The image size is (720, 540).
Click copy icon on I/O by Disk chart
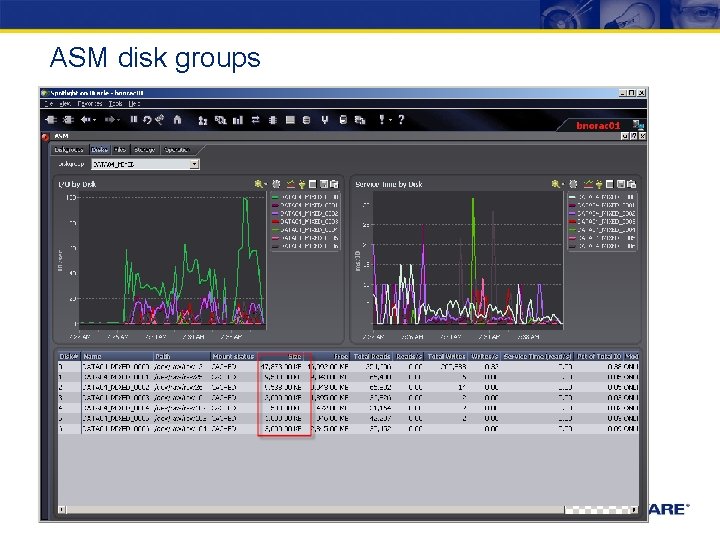tap(334, 184)
